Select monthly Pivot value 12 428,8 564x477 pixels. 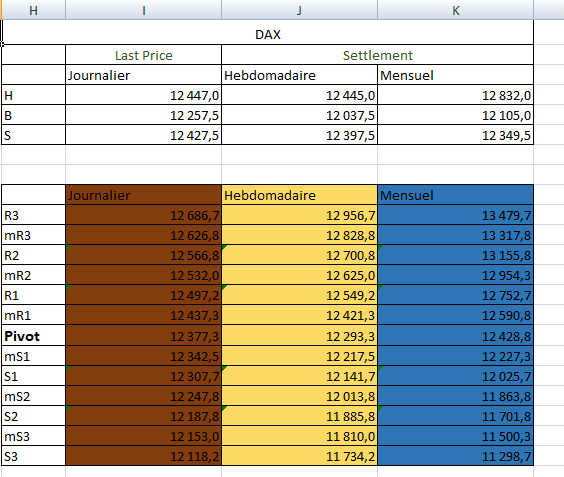click(x=455, y=336)
